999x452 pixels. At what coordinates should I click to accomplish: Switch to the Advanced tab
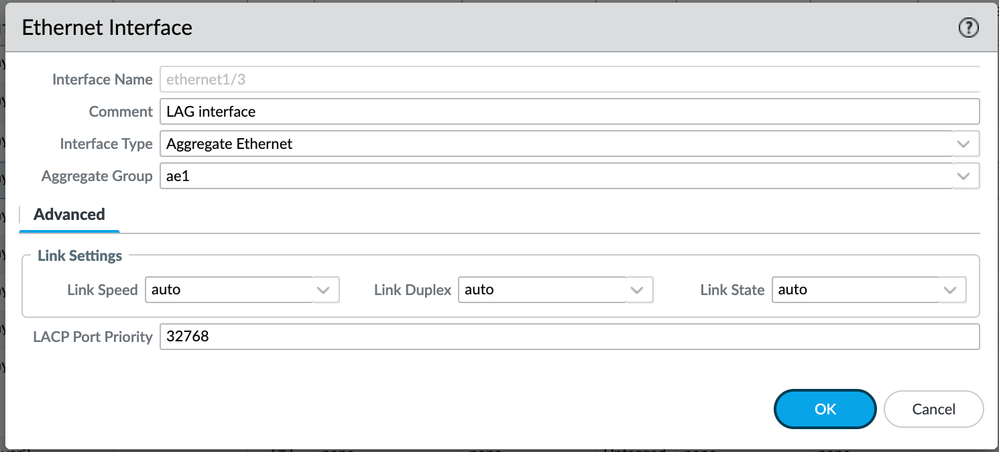pos(69,214)
